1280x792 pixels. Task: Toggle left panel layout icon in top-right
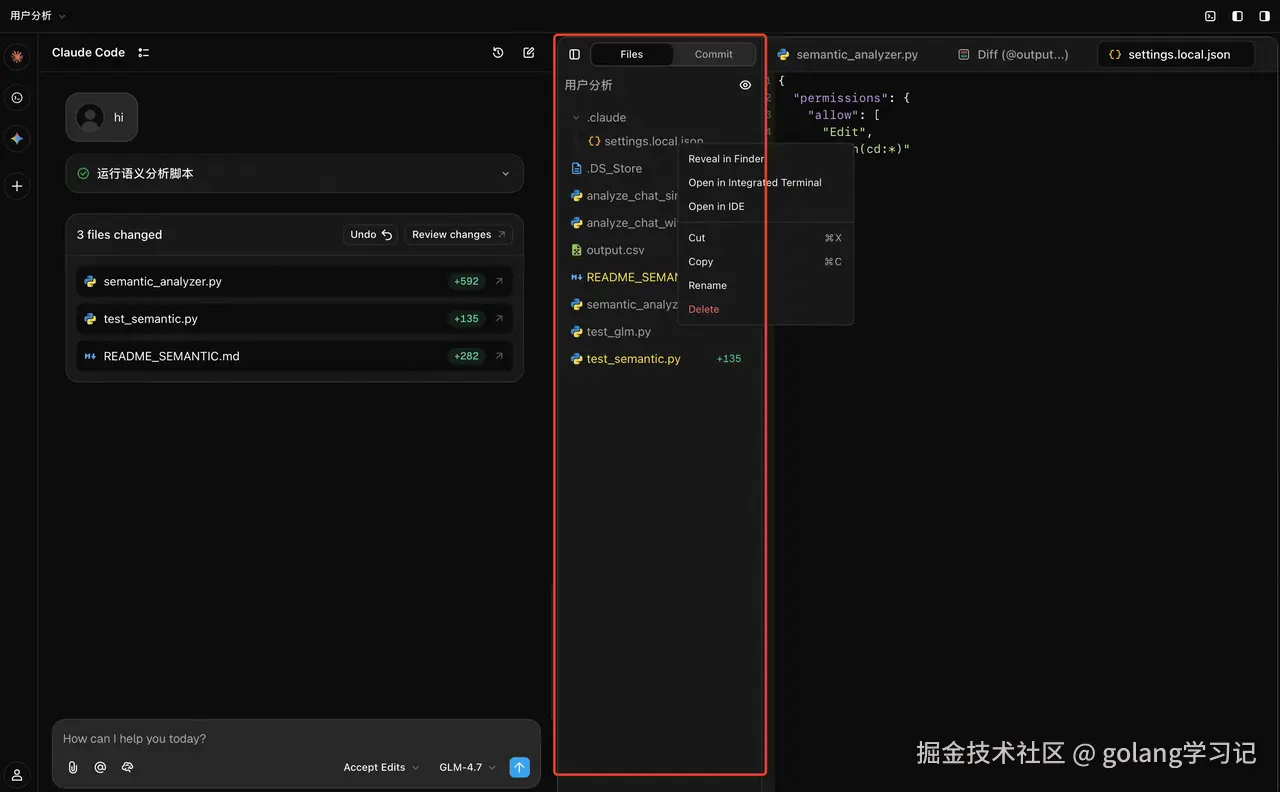1237,16
